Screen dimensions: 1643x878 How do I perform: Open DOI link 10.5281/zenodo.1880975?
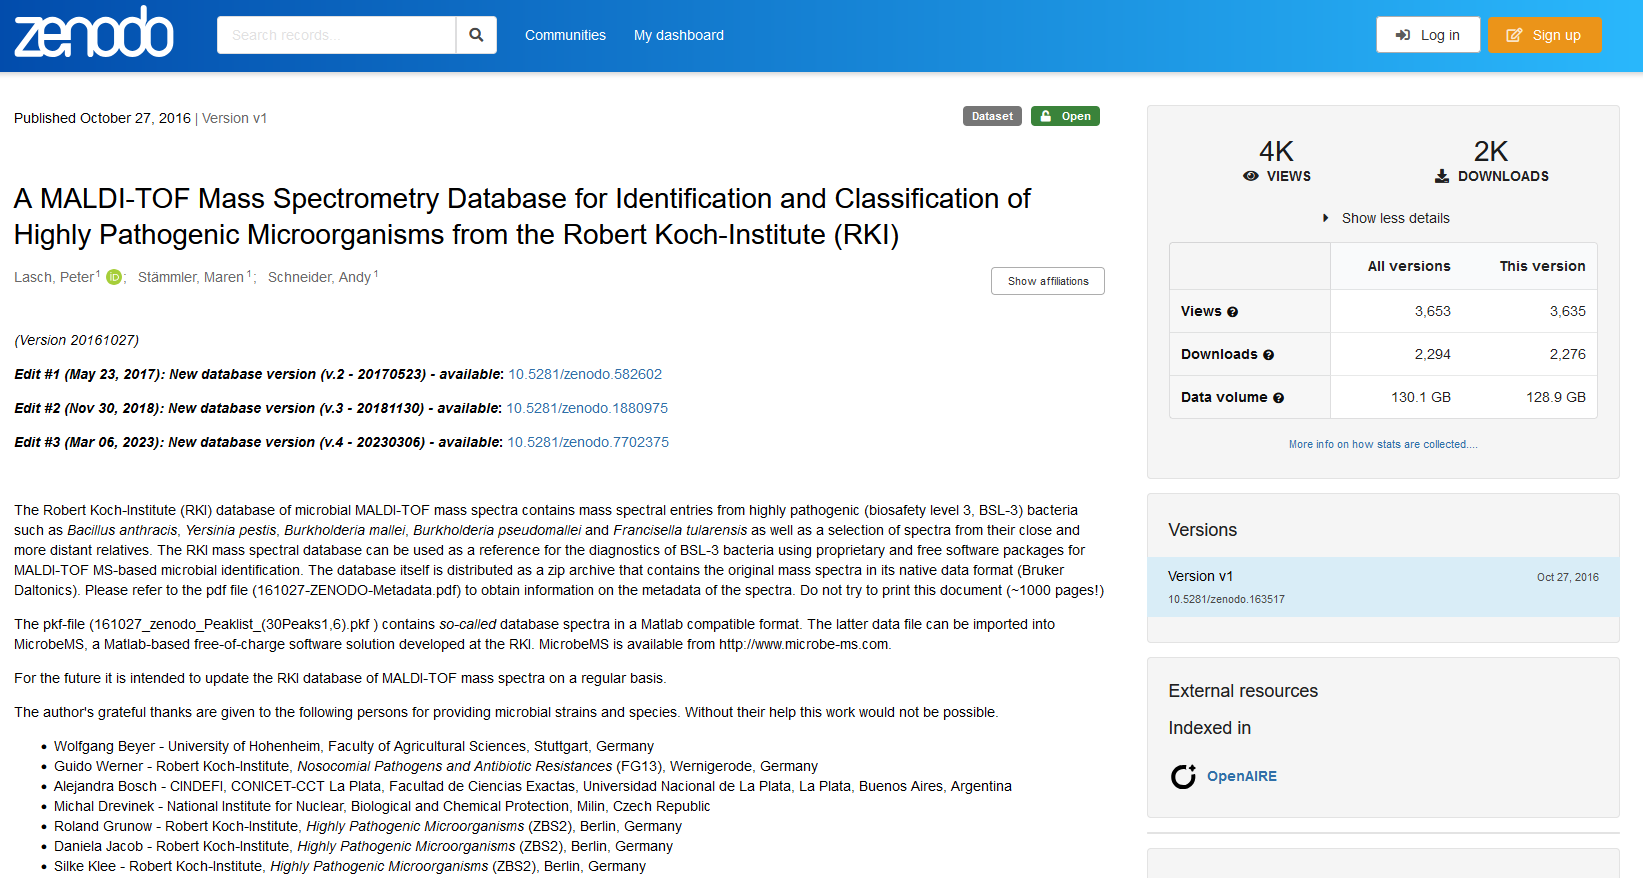click(587, 408)
